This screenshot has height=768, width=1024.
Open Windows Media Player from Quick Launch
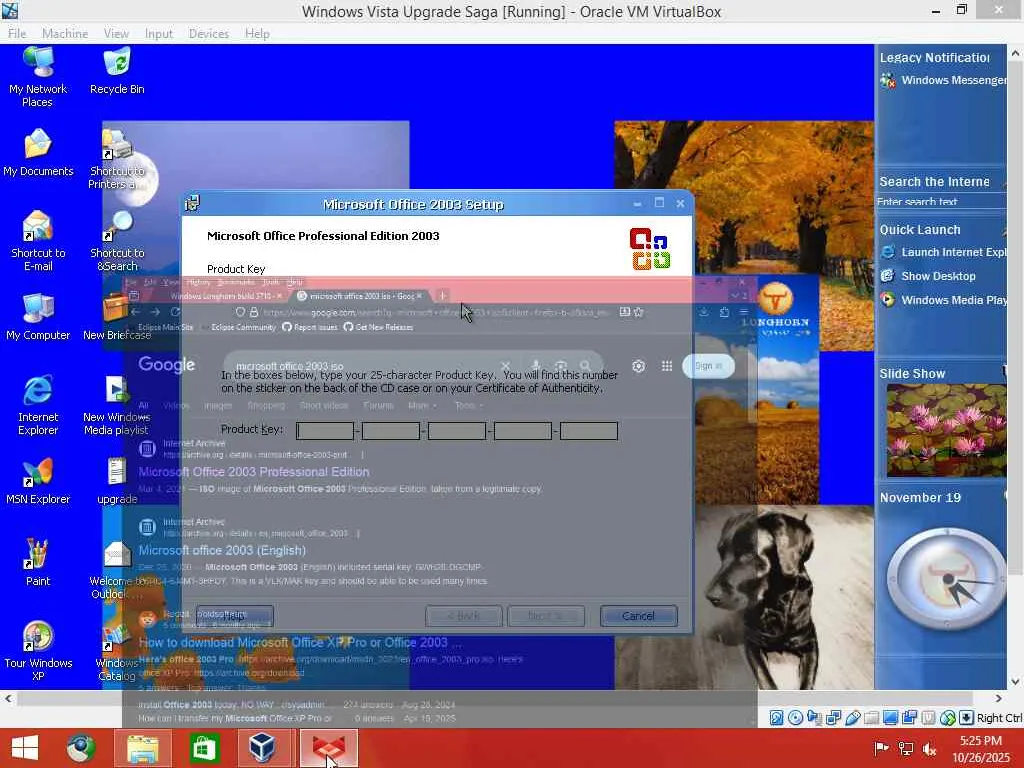943,300
